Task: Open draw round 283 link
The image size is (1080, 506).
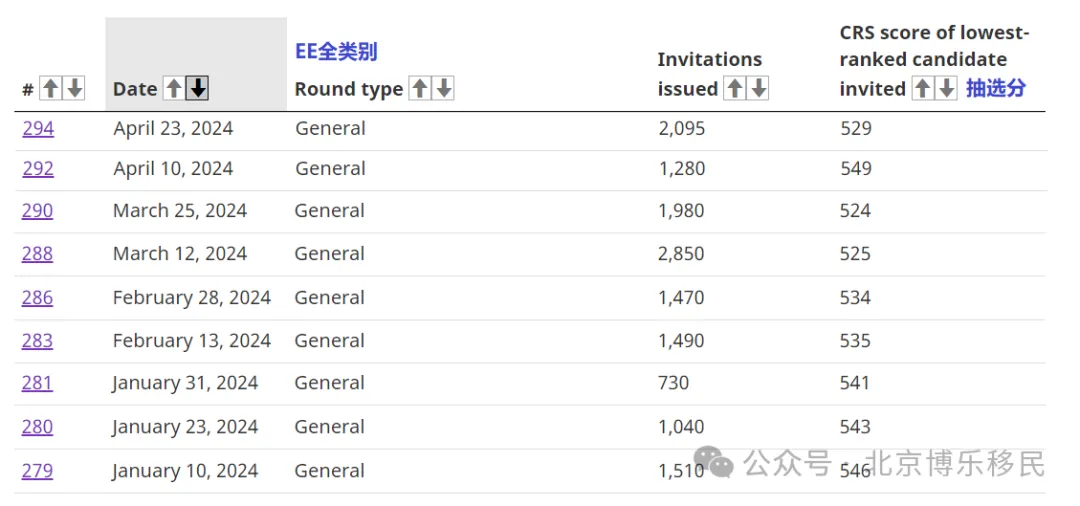Action: pyautogui.click(x=37, y=341)
